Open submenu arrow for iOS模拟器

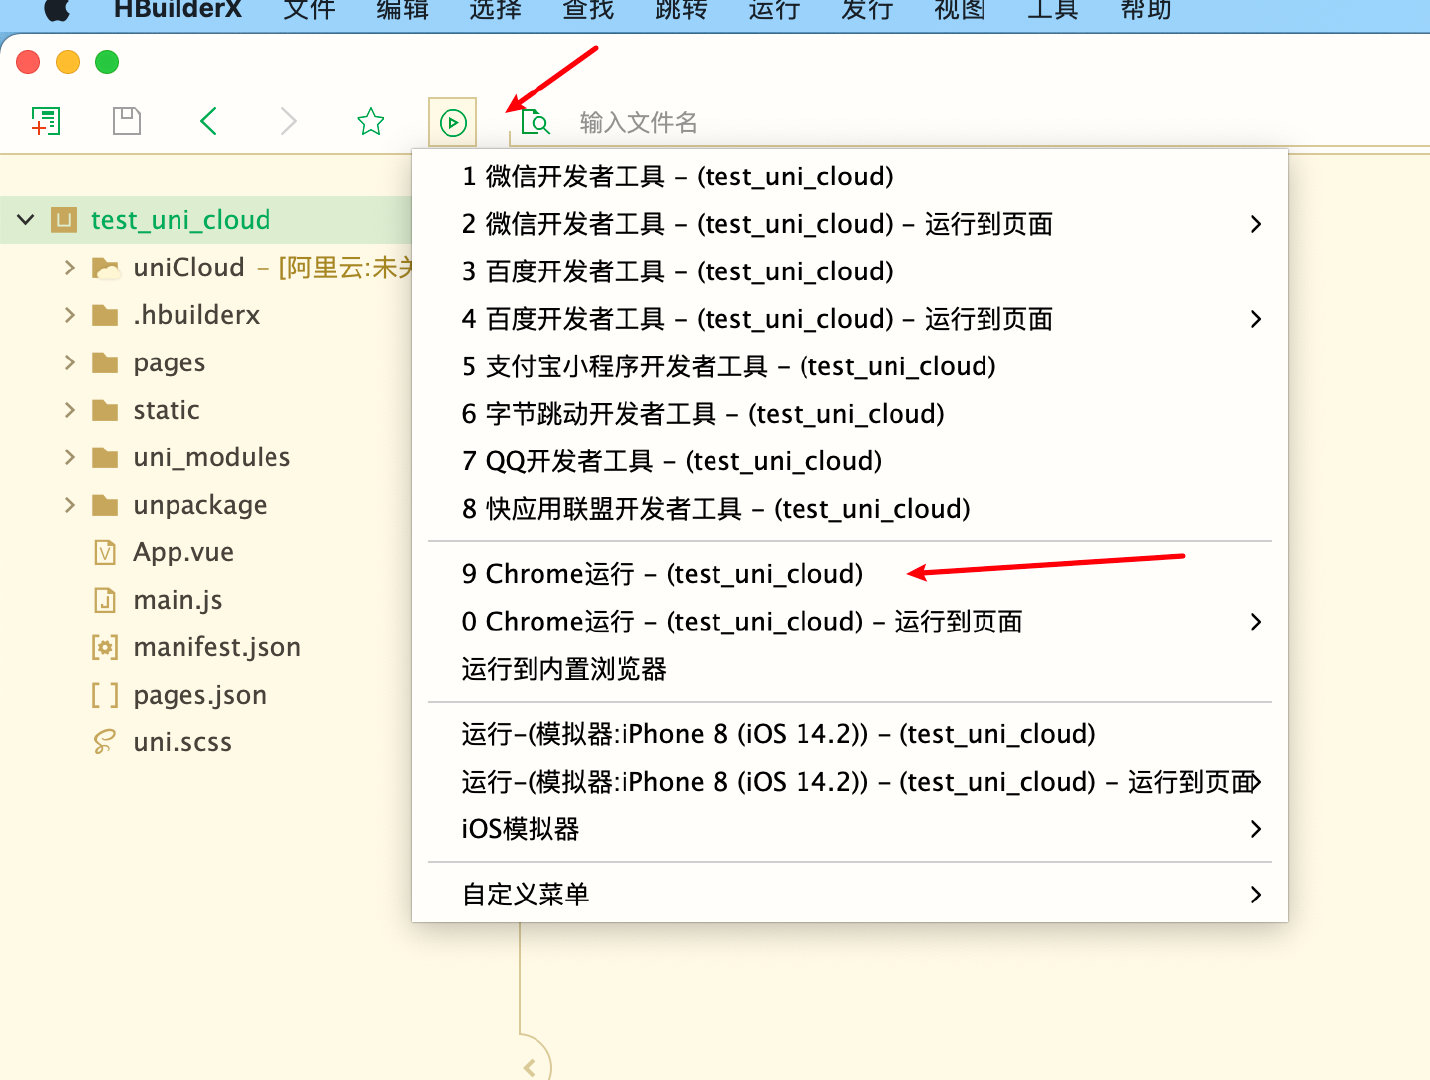[x=1256, y=829]
